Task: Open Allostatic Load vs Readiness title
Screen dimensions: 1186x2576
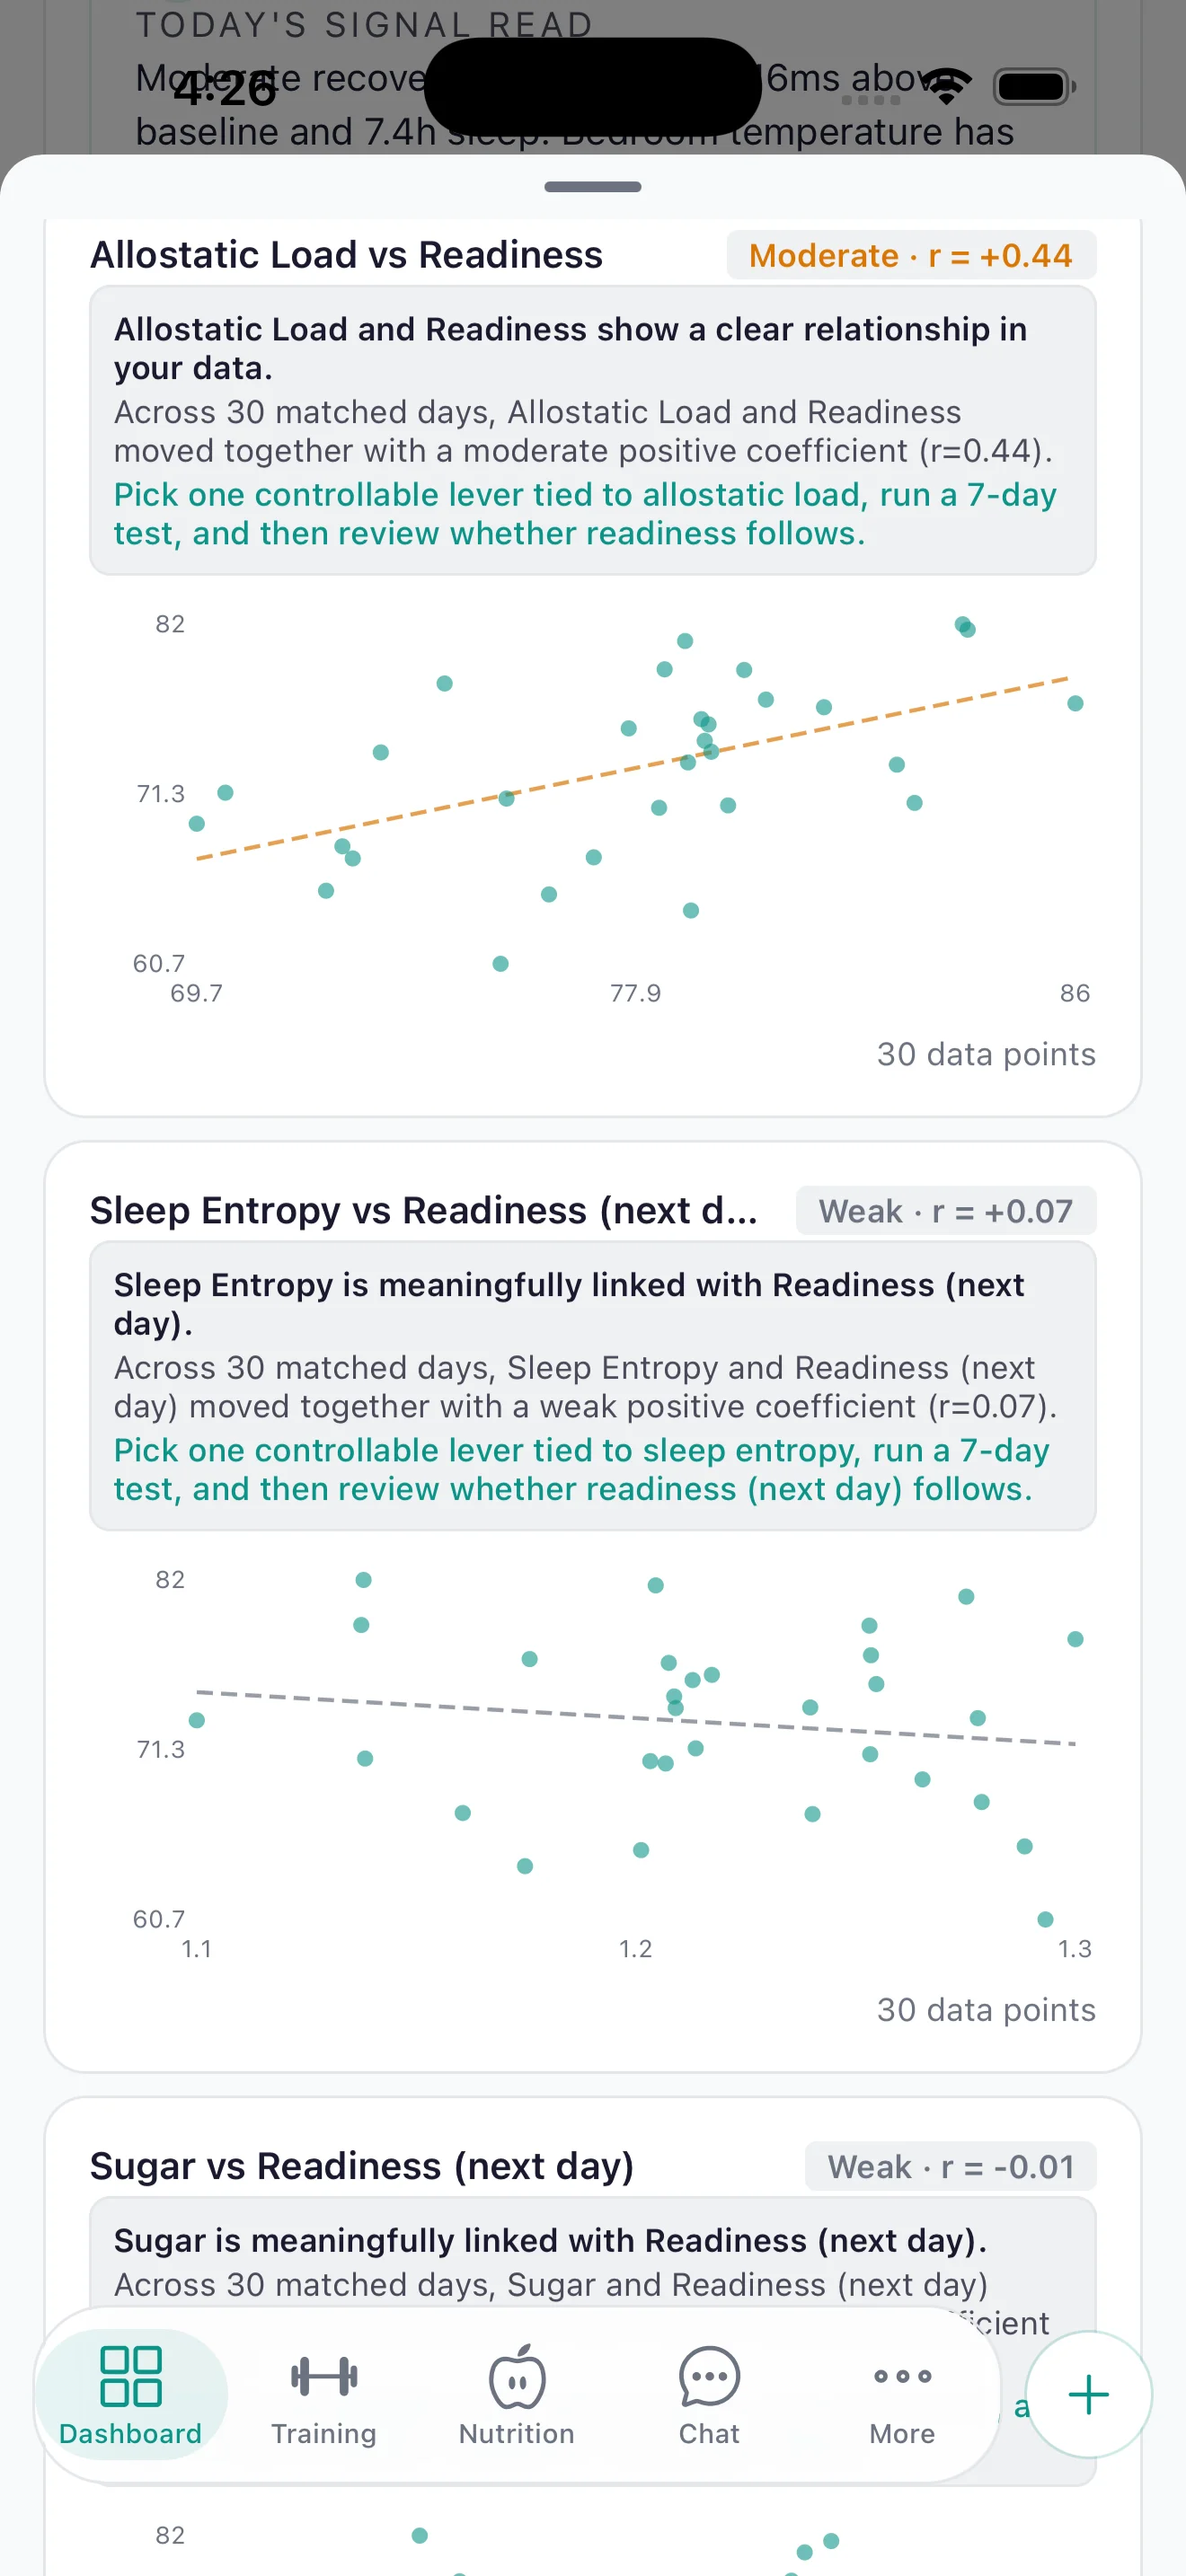Action: (347, 255)
